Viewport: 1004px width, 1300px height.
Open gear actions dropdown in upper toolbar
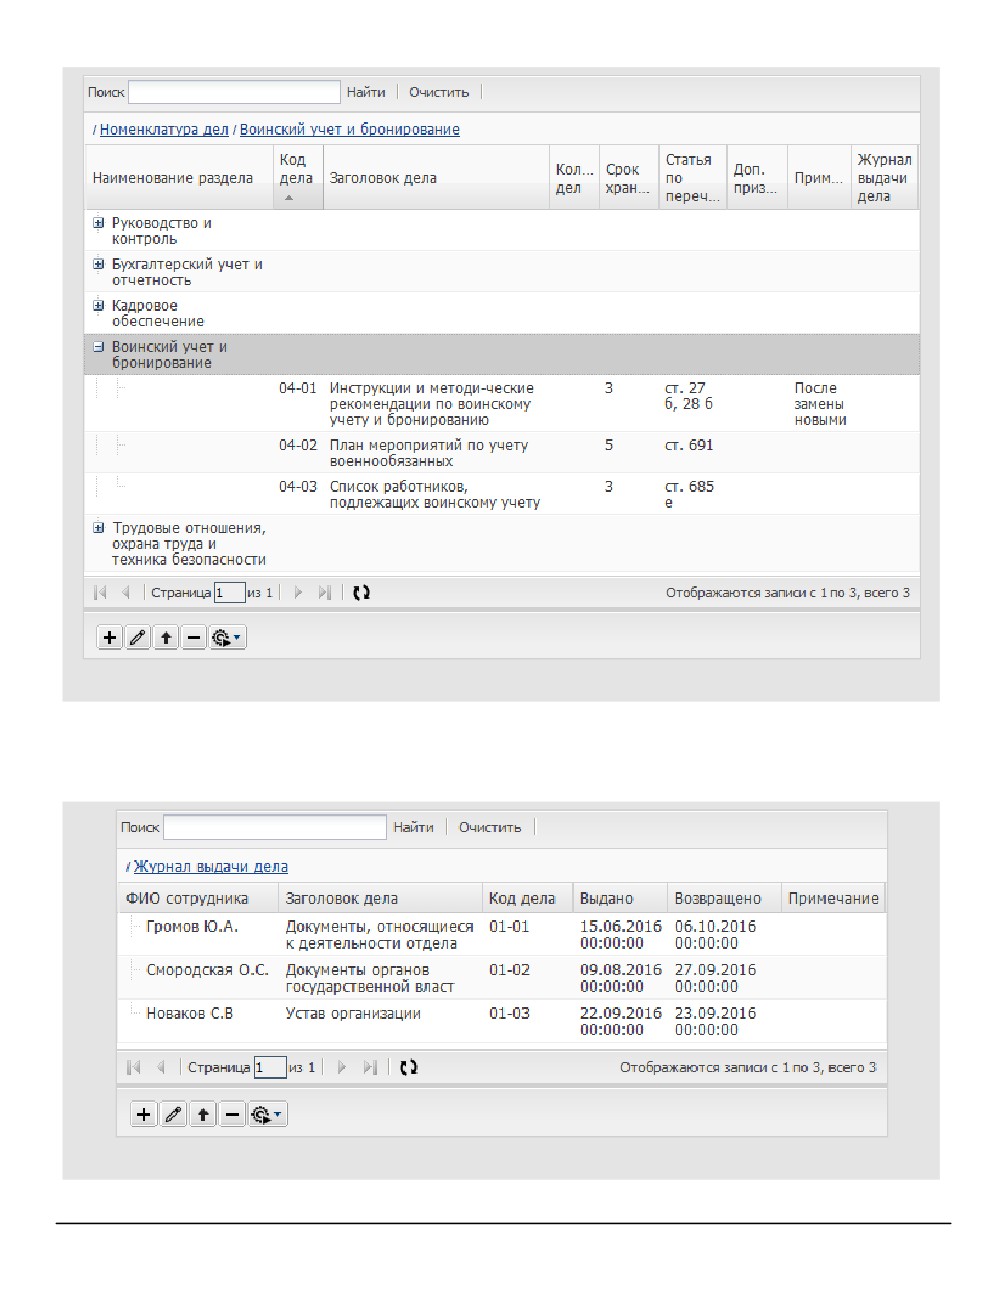[x=227, y=637]
